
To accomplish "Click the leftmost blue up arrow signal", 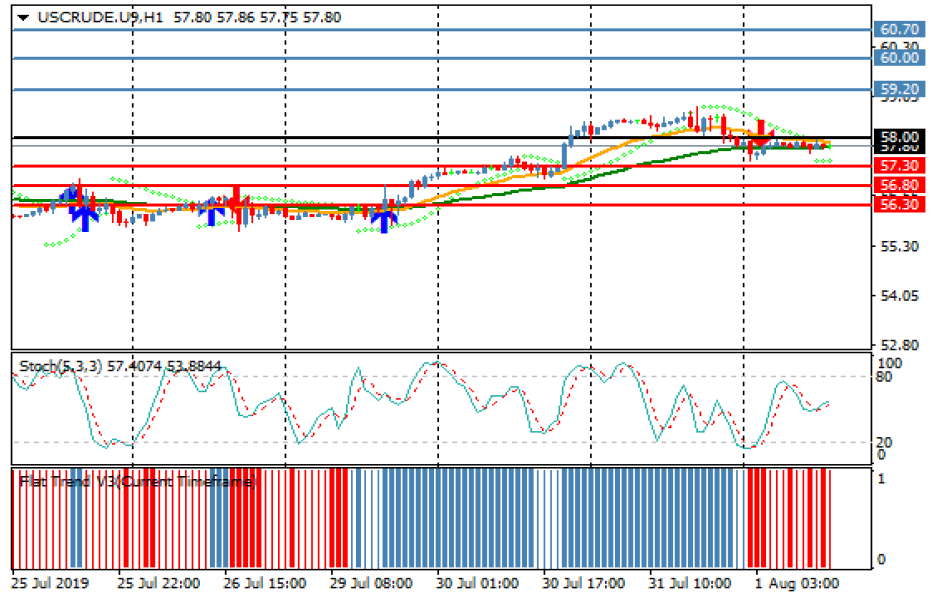I will click(84, 213).
